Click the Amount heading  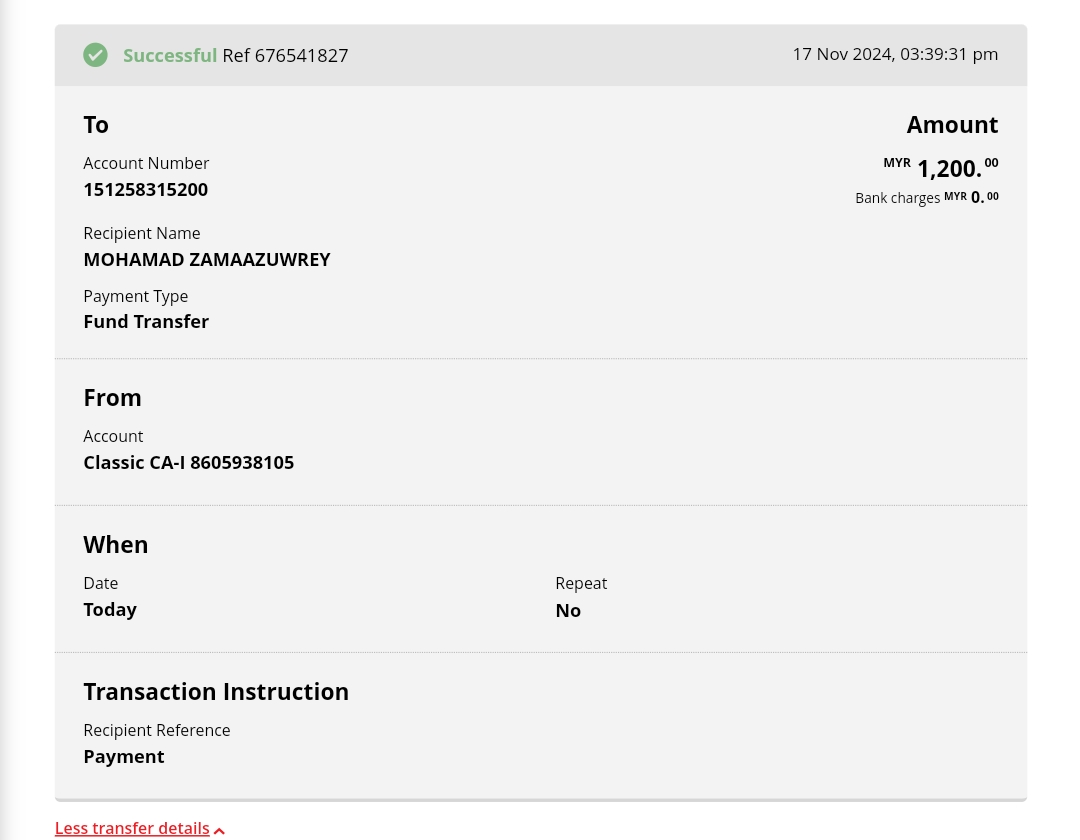point(952,124)
